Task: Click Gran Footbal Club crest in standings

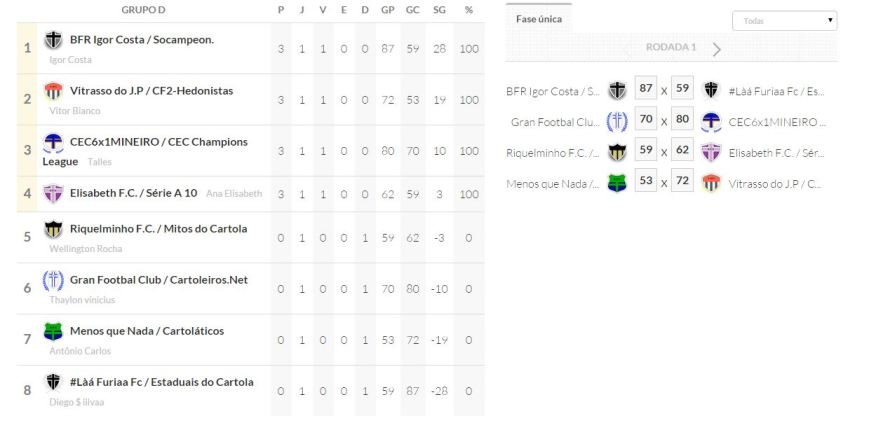Action: tap(54, 280)
